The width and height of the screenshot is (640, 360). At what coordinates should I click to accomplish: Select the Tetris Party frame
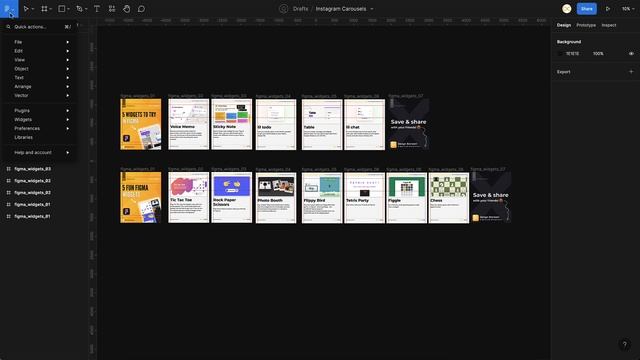(364, 198)
